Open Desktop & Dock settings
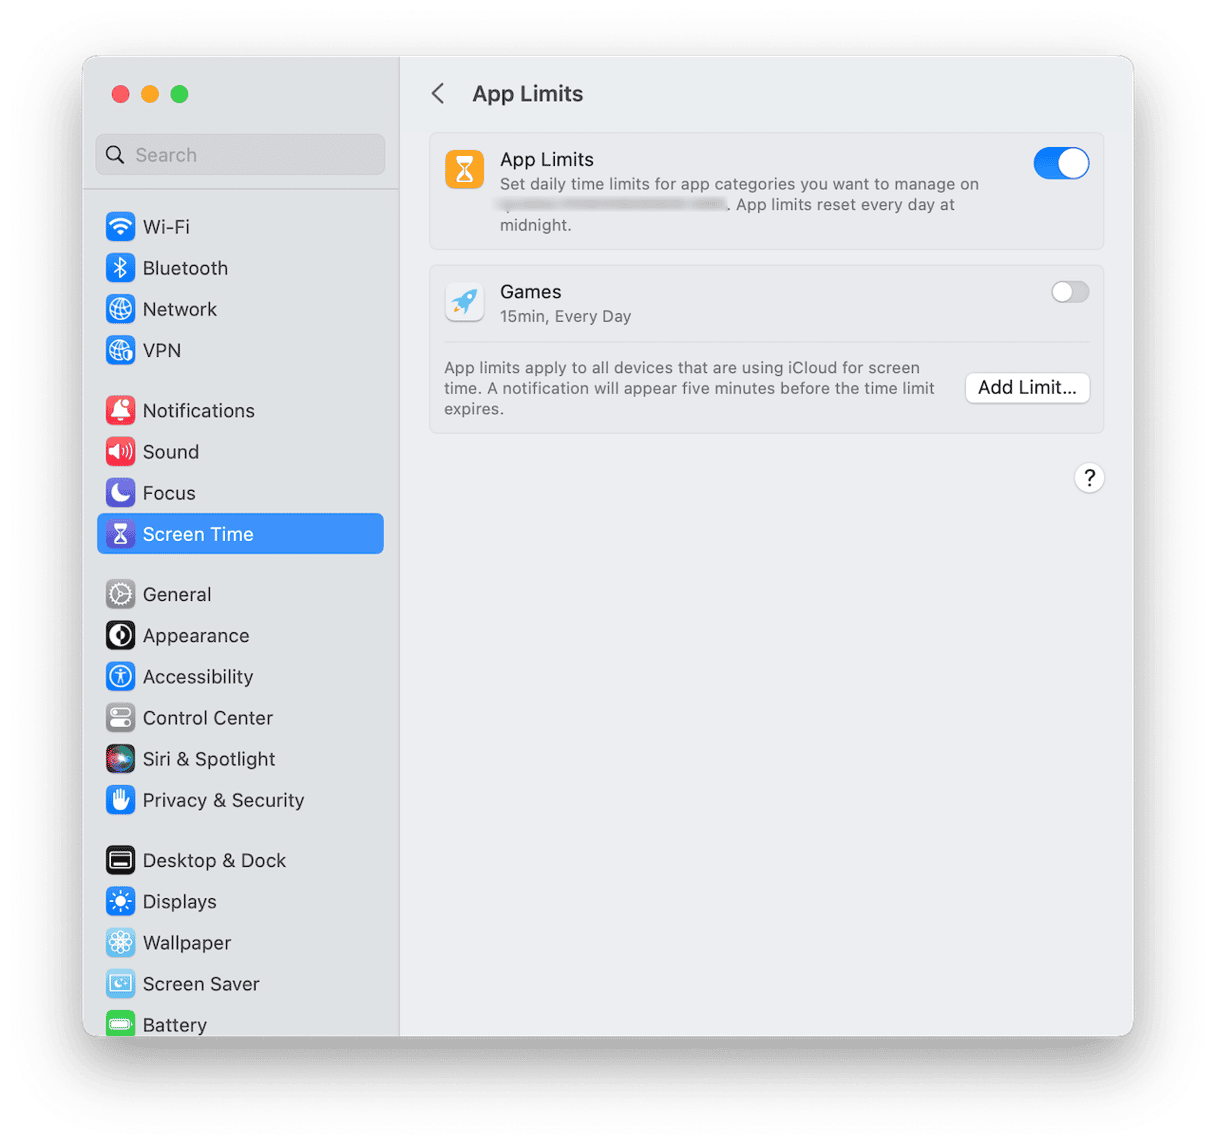Screen dimensions: 1216x1145 (240, 860)
